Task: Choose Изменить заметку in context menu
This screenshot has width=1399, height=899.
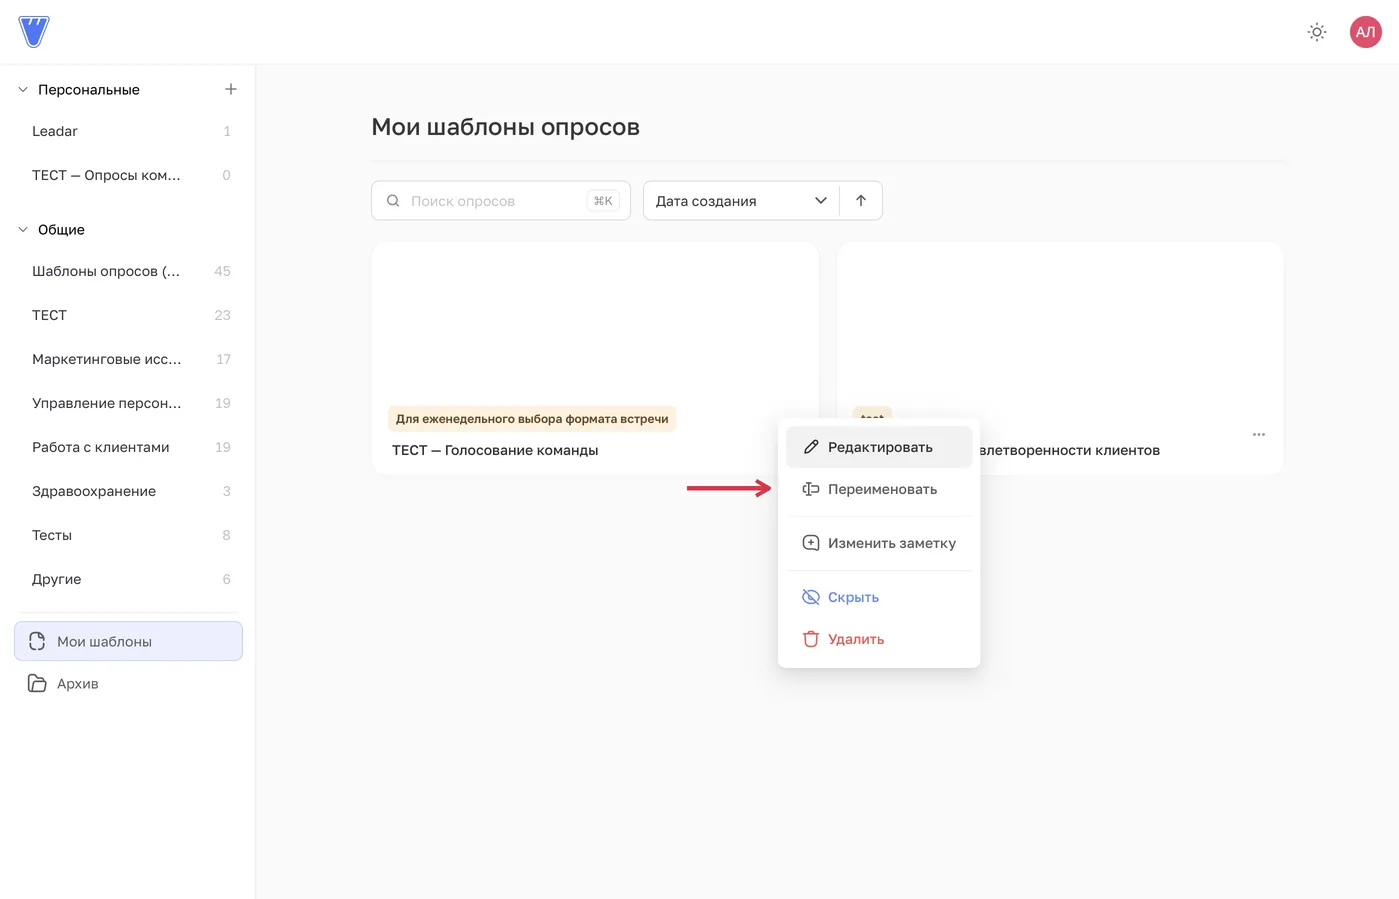Action: tap(879, 543)
